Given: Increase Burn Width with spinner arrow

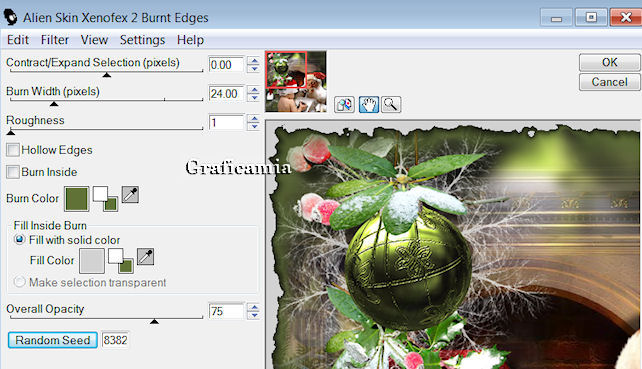Looking at the screenshot, I should (254, 90).
